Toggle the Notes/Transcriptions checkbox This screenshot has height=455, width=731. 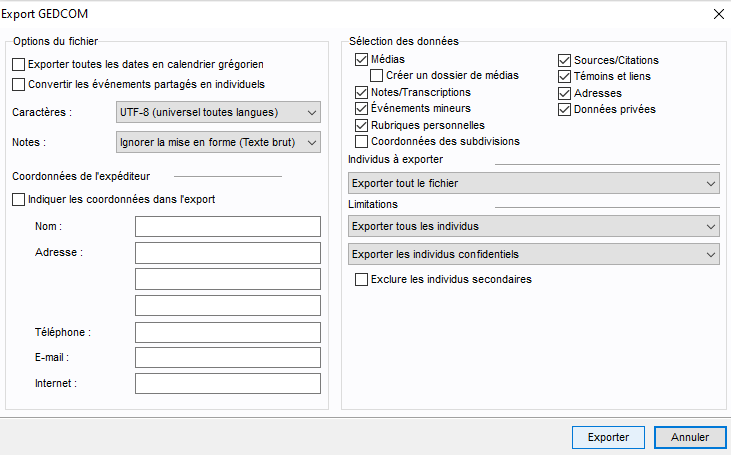pos(362,92)
